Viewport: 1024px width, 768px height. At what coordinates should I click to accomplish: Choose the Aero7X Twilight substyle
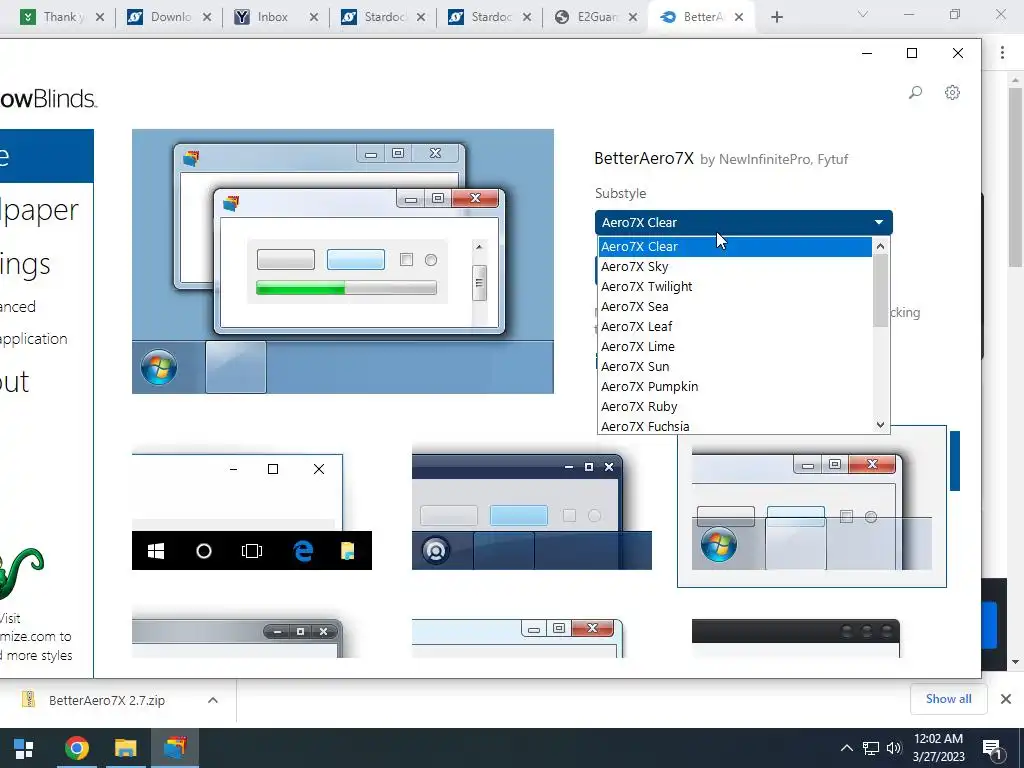pyautogui.click(x=735, y=287)
